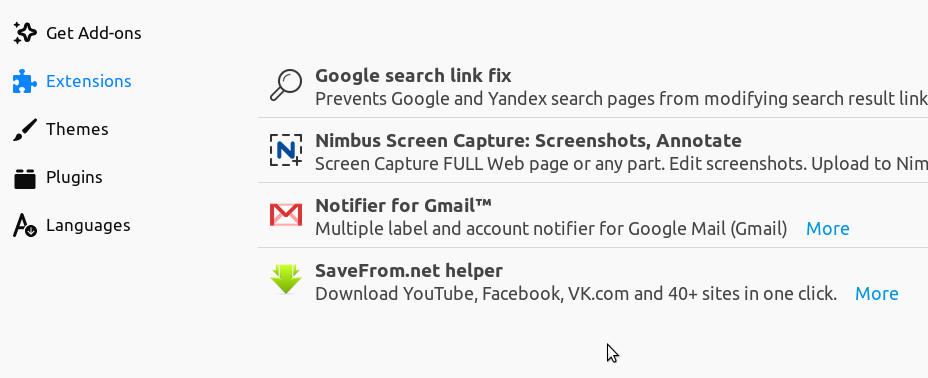Click the Google search link fix magnifier icon
The height and width of the screenshot is (378, 928).
(286, 85)
